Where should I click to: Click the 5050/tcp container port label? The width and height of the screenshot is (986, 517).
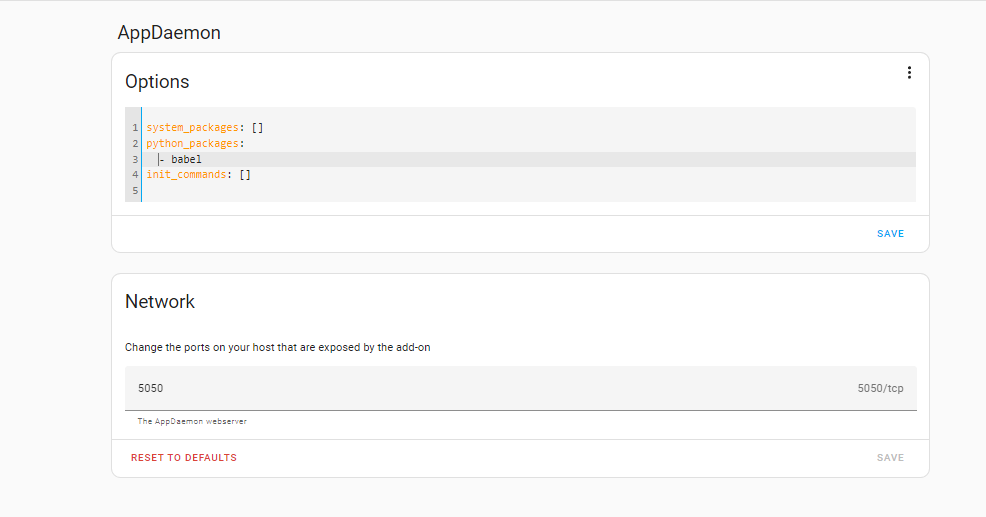(x=880, y=388)
